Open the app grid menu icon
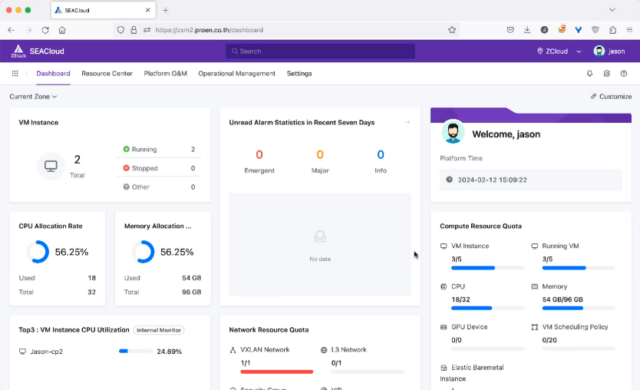Viewport: 640px width, 390px height. pyautogui.click(x=15, y=73)
